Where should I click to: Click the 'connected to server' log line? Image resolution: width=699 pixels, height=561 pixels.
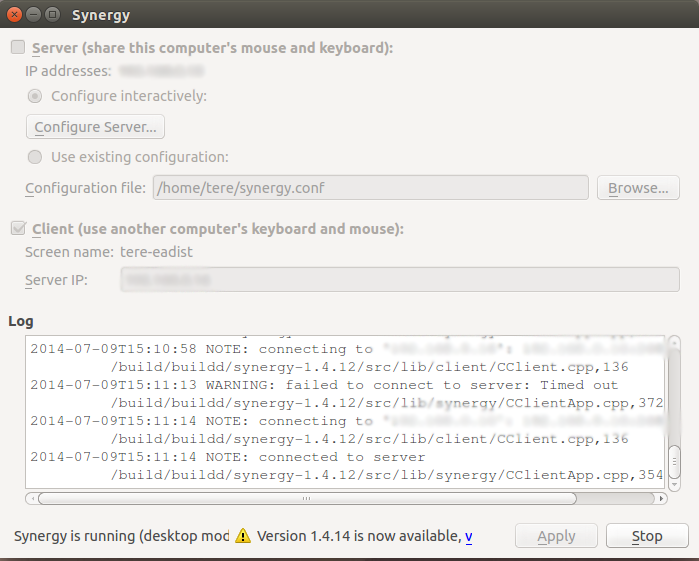pyautogui.click(x=228, y=457)
